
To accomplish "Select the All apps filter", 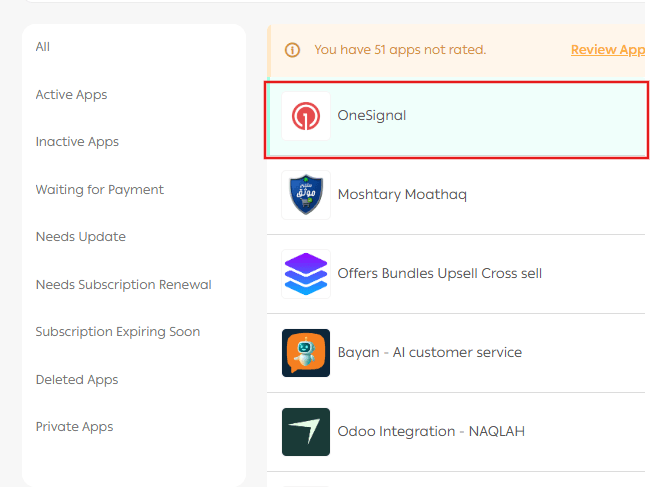I will click(43, 47).
